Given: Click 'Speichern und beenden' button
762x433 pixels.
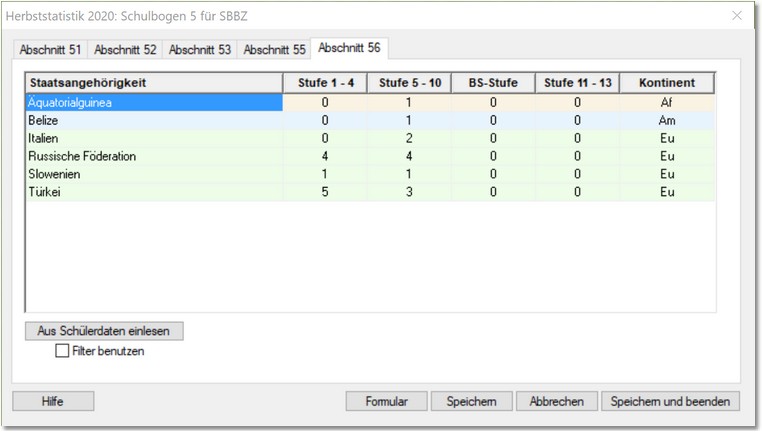Looking at the screenshot, I should (x=671, y=401).
